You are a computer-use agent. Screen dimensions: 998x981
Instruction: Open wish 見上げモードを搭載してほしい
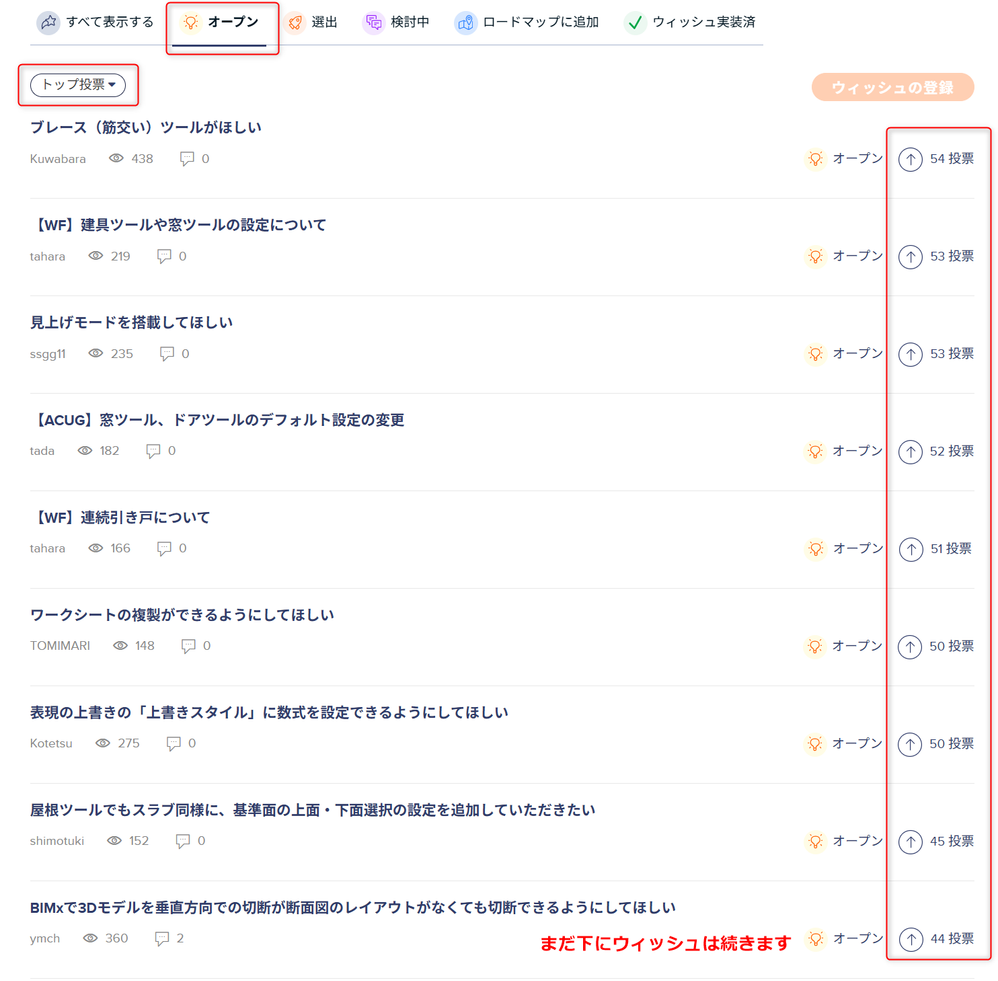click(131, 322)
